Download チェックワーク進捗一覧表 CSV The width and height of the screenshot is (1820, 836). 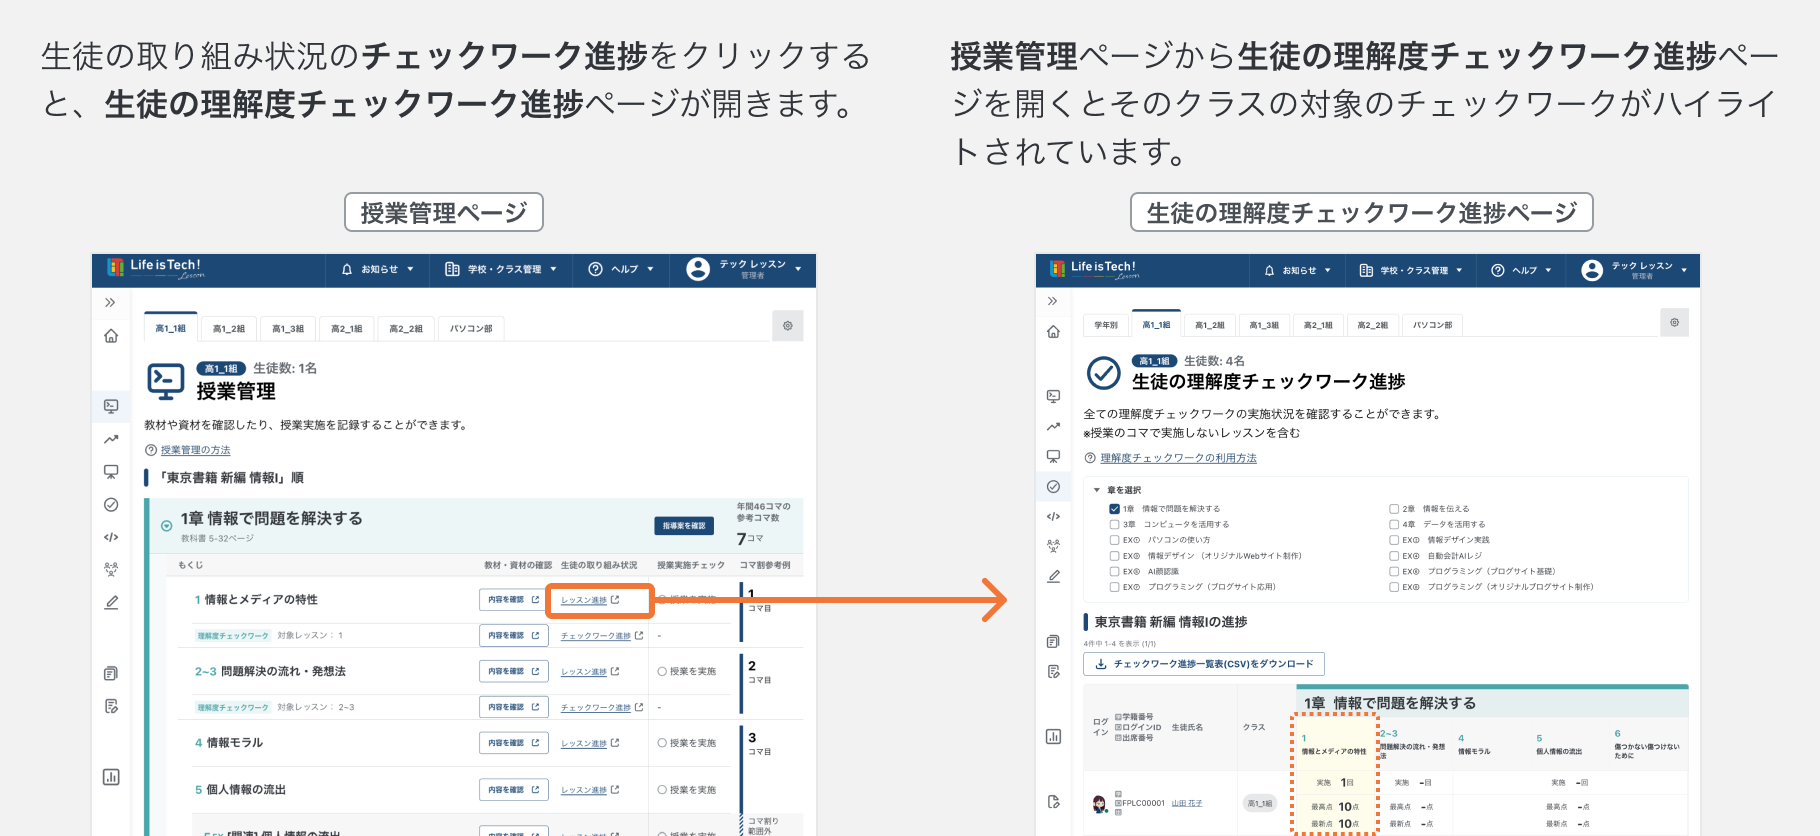tap(1204, 664)
